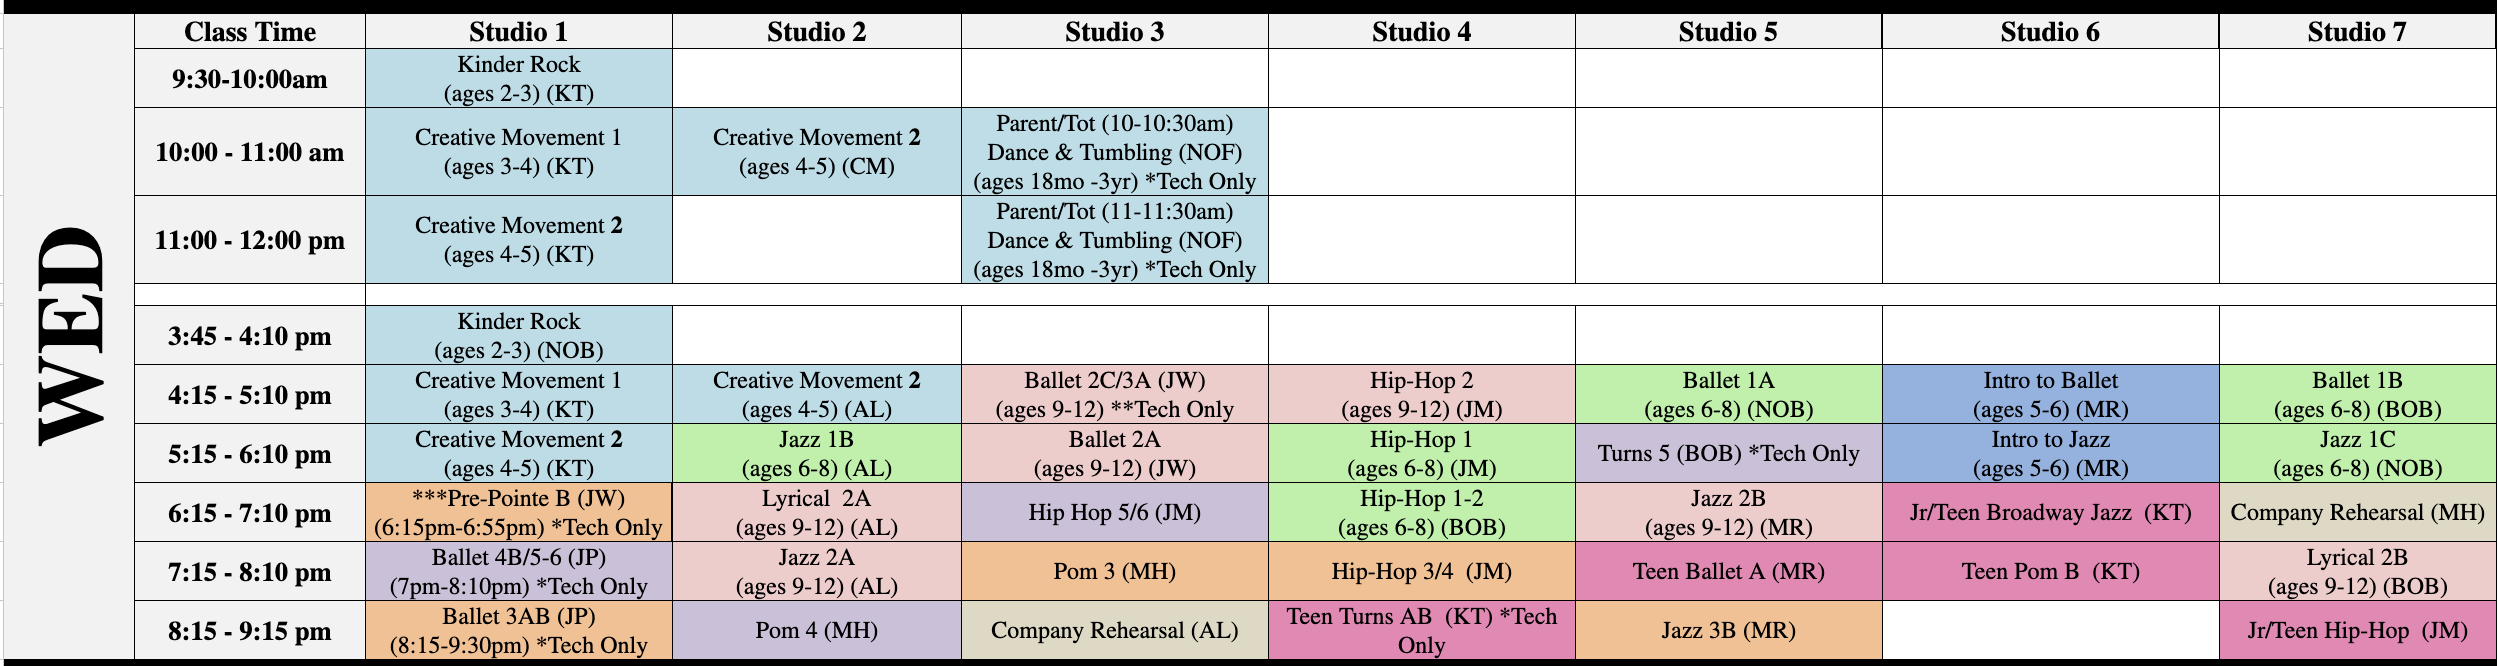The image size is (2498, 666).
Task: Select the Jr/Teen Hip-Hop (JM) cell
Action: tap(2357, 631)
